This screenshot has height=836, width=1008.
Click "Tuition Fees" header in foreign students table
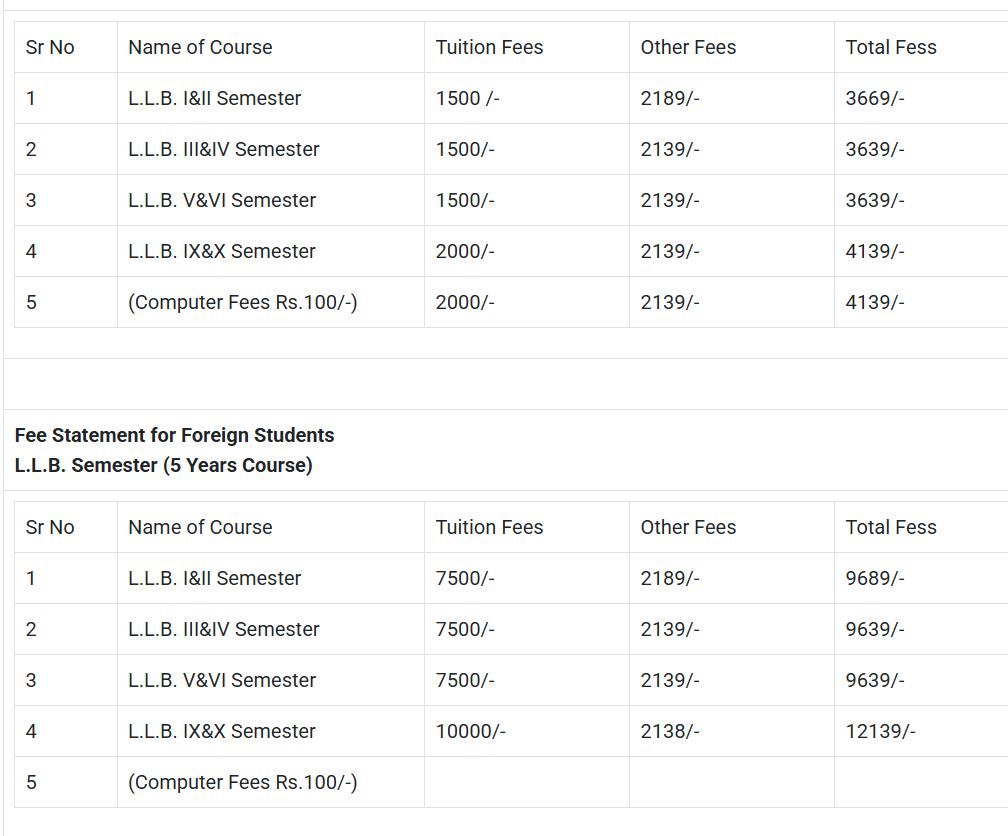[489, 527]
